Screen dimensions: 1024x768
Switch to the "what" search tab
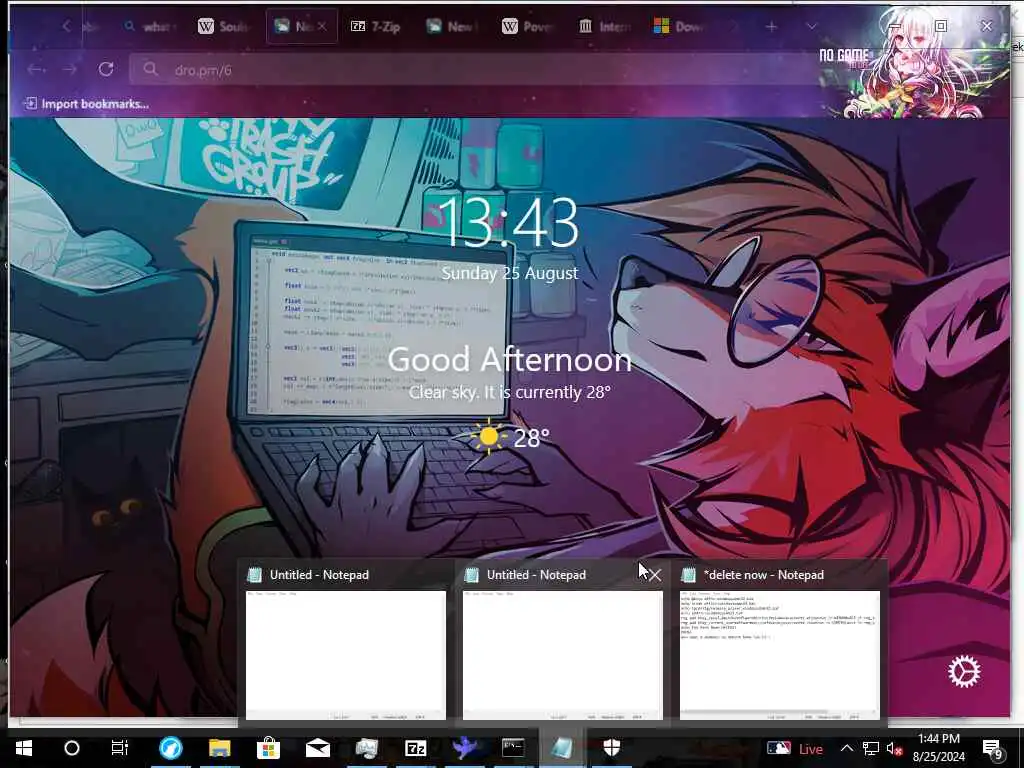coord(150,26)
